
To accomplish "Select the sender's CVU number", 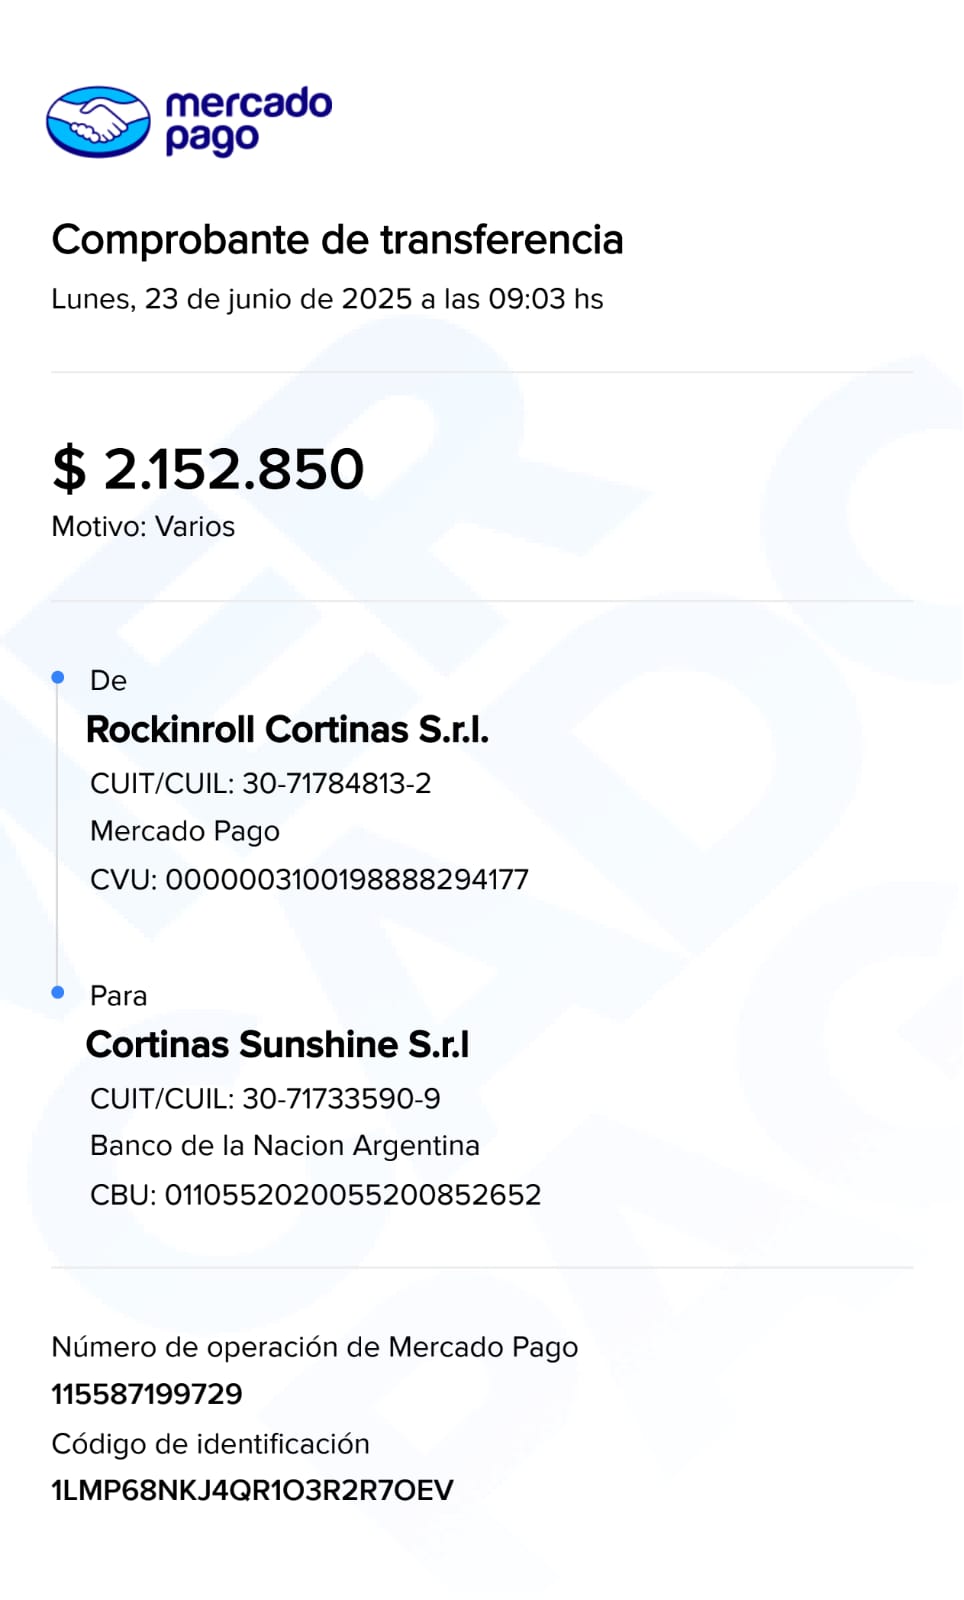I will pos(309,880).
